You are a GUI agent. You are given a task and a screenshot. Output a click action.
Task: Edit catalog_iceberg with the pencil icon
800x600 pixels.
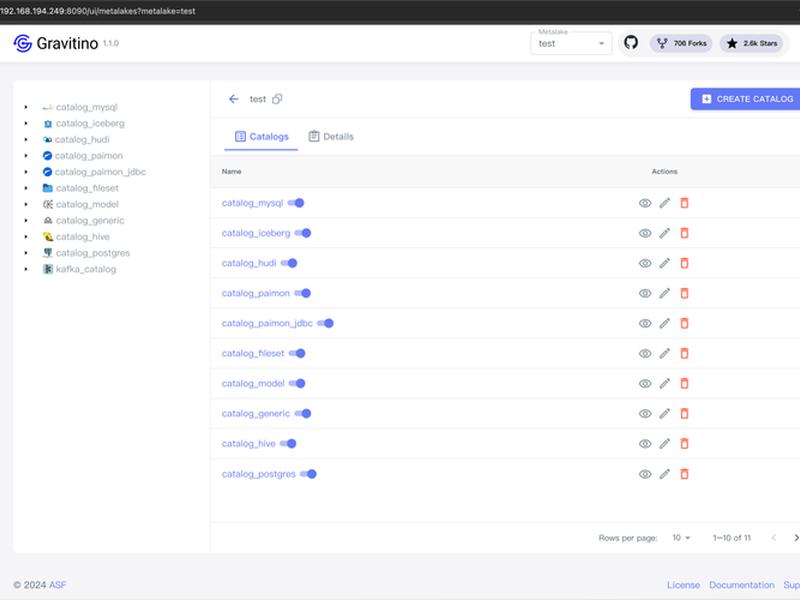664,233
